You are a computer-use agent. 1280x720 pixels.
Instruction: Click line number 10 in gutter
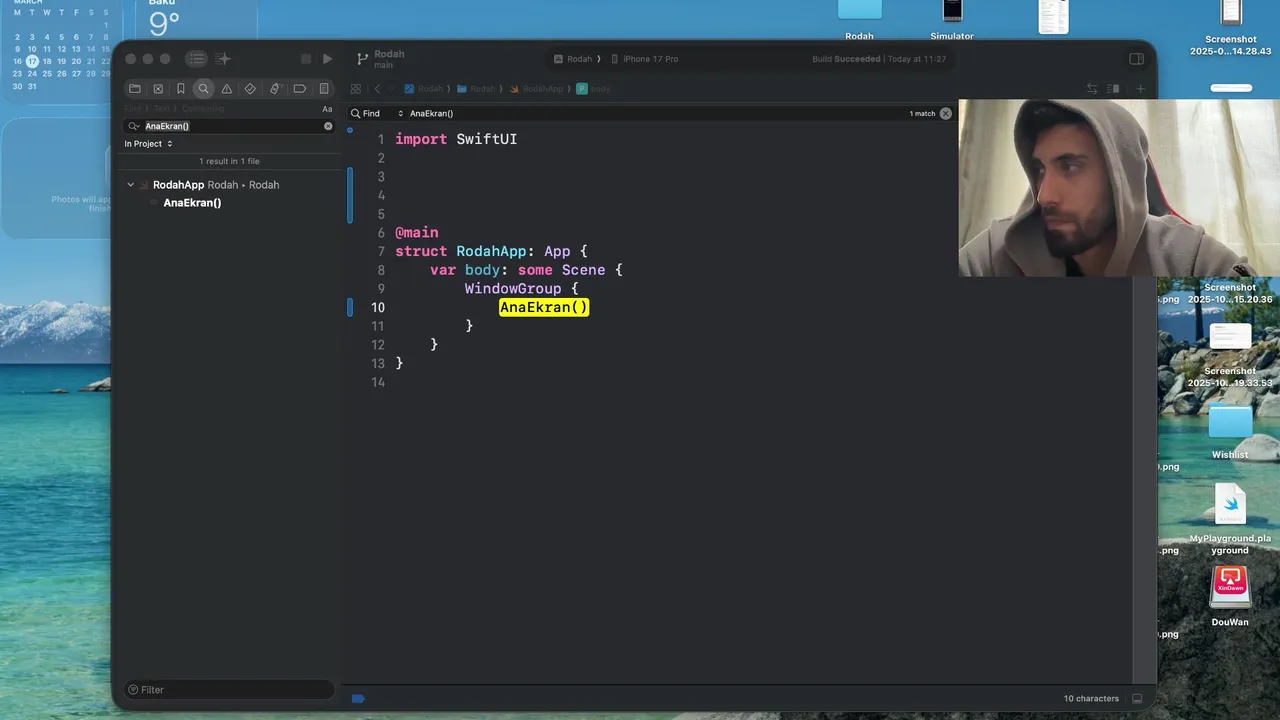[378, 307]
